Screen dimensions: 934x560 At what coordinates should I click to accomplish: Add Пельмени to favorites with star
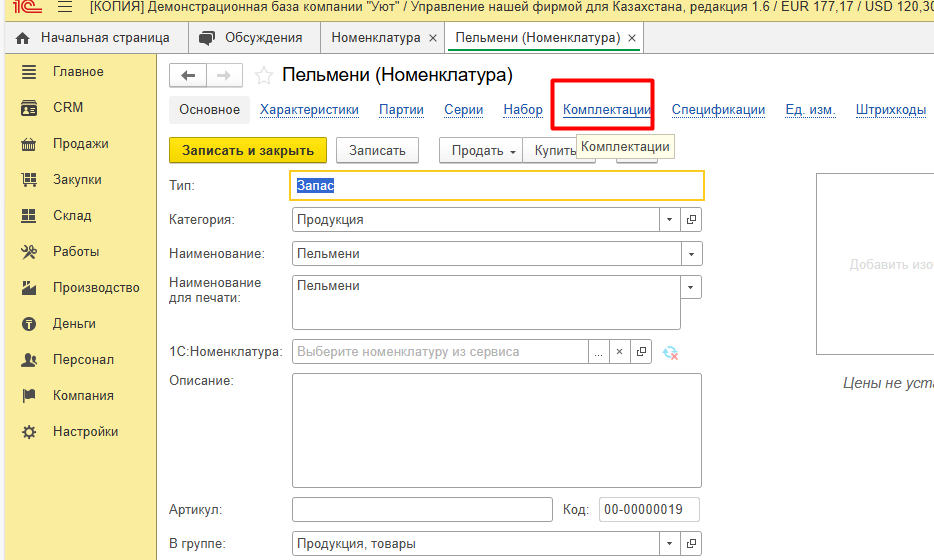(264, 76)
